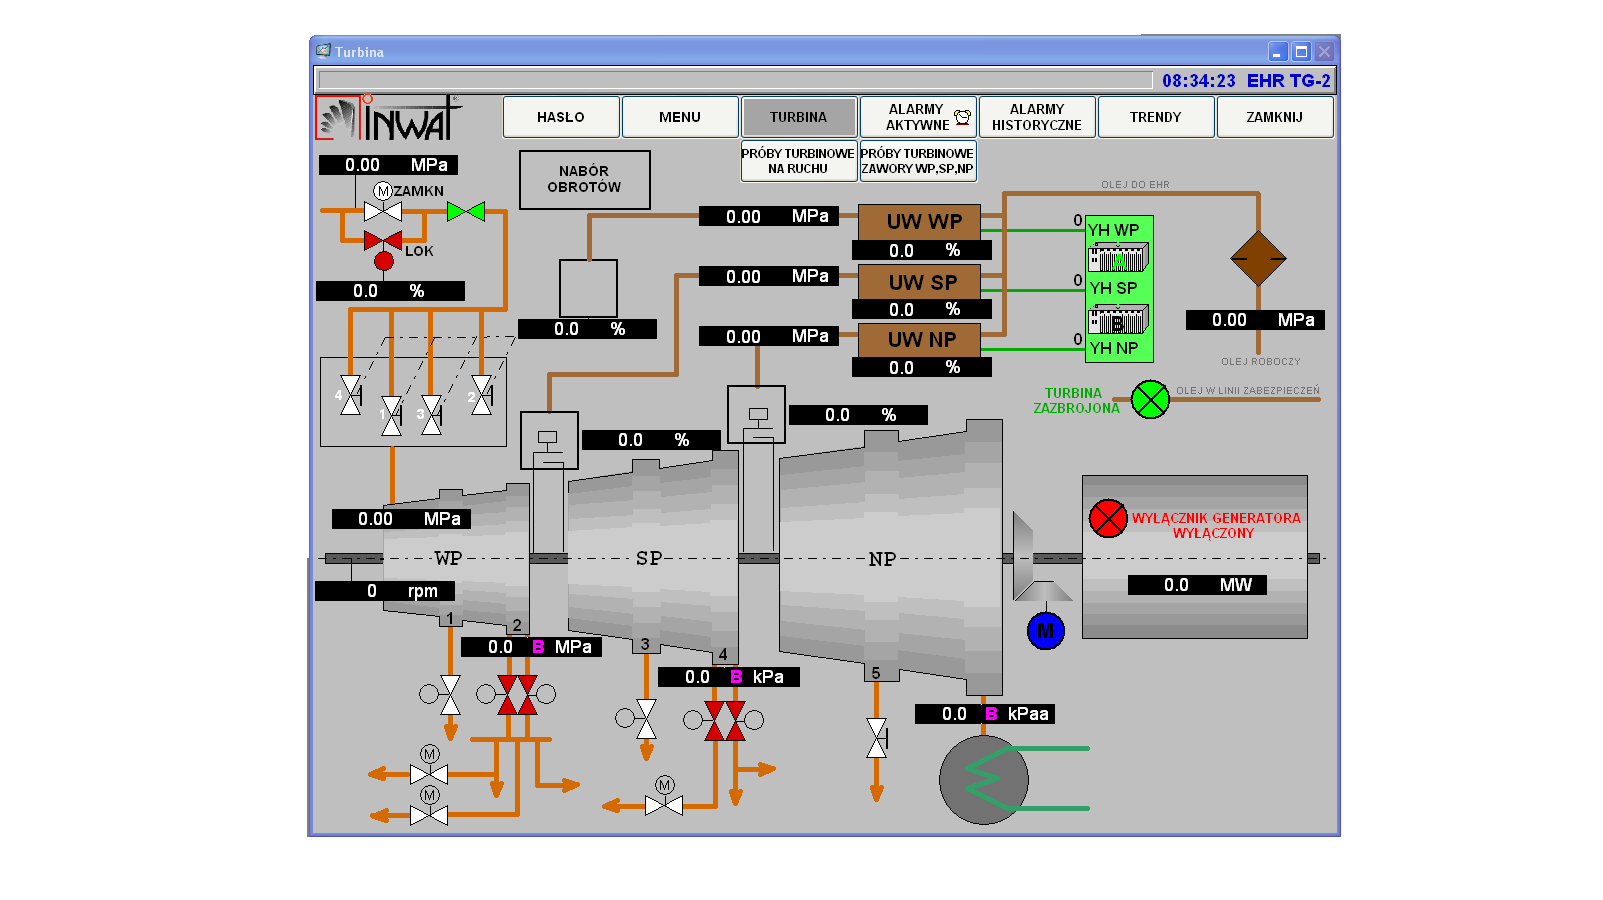Select the blue M motor icon

[1045, 631]
